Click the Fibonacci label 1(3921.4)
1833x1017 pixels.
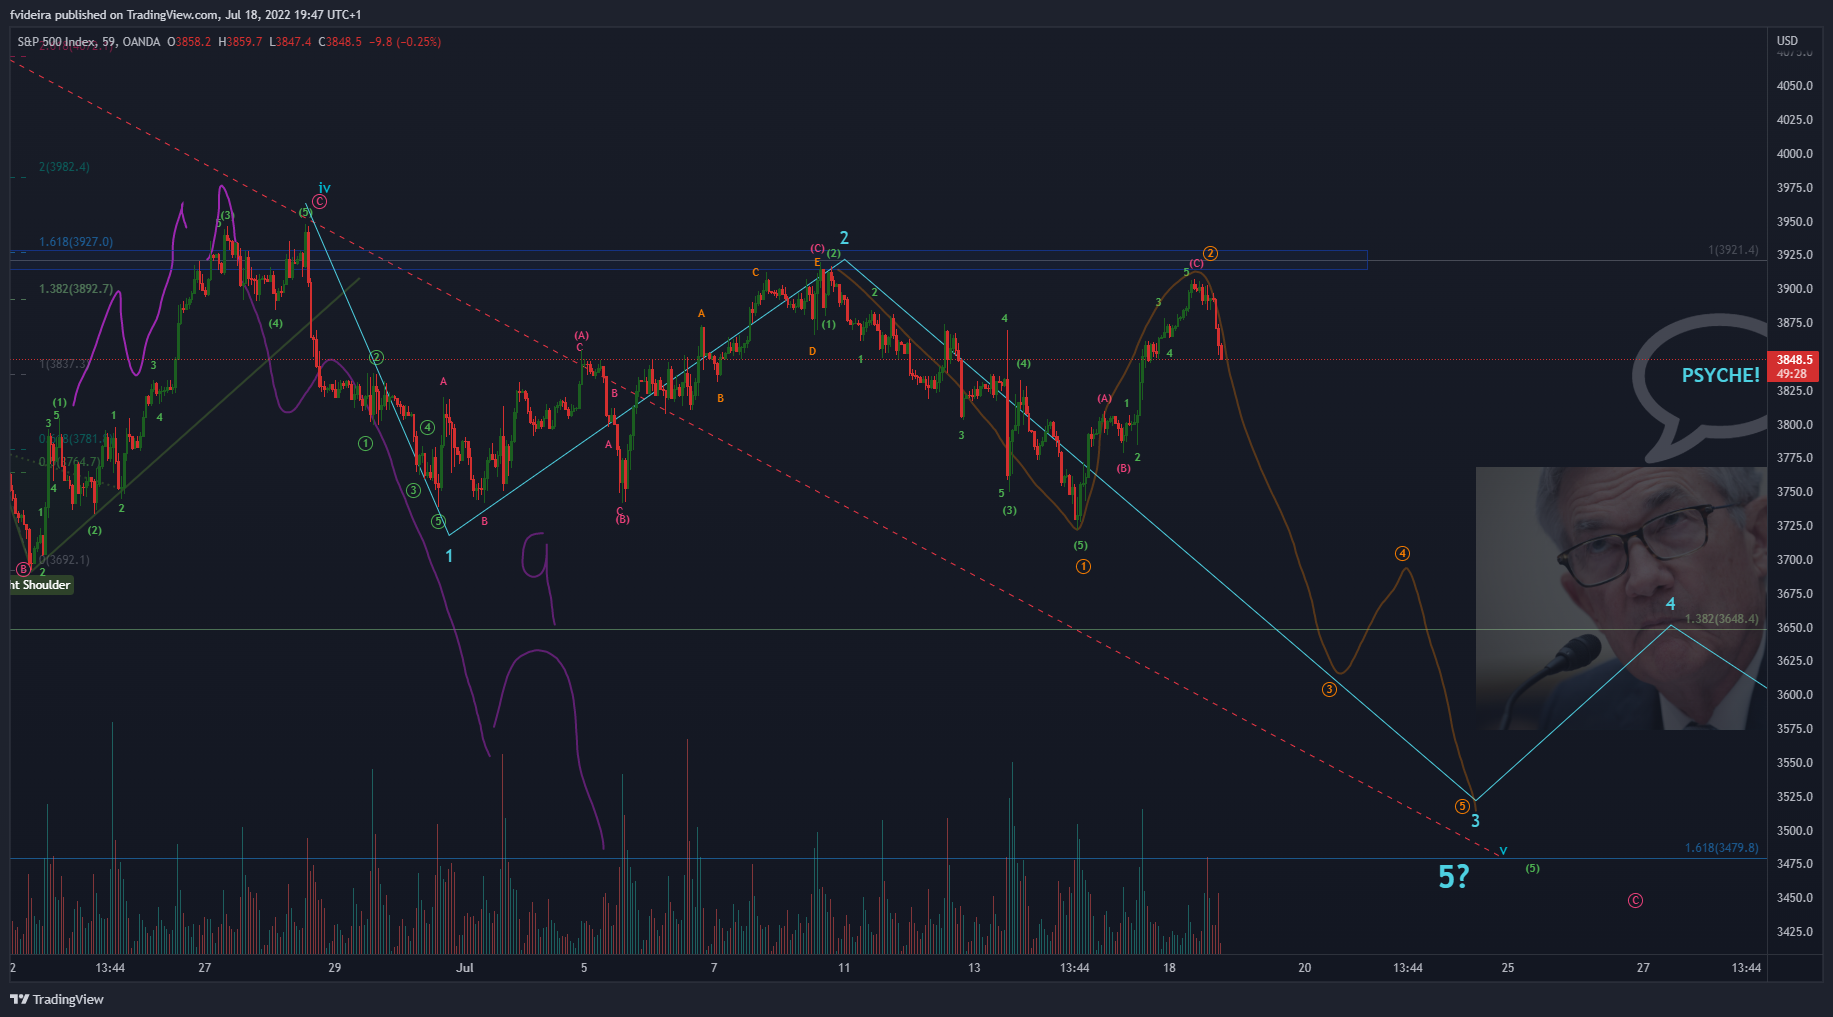1733,250
